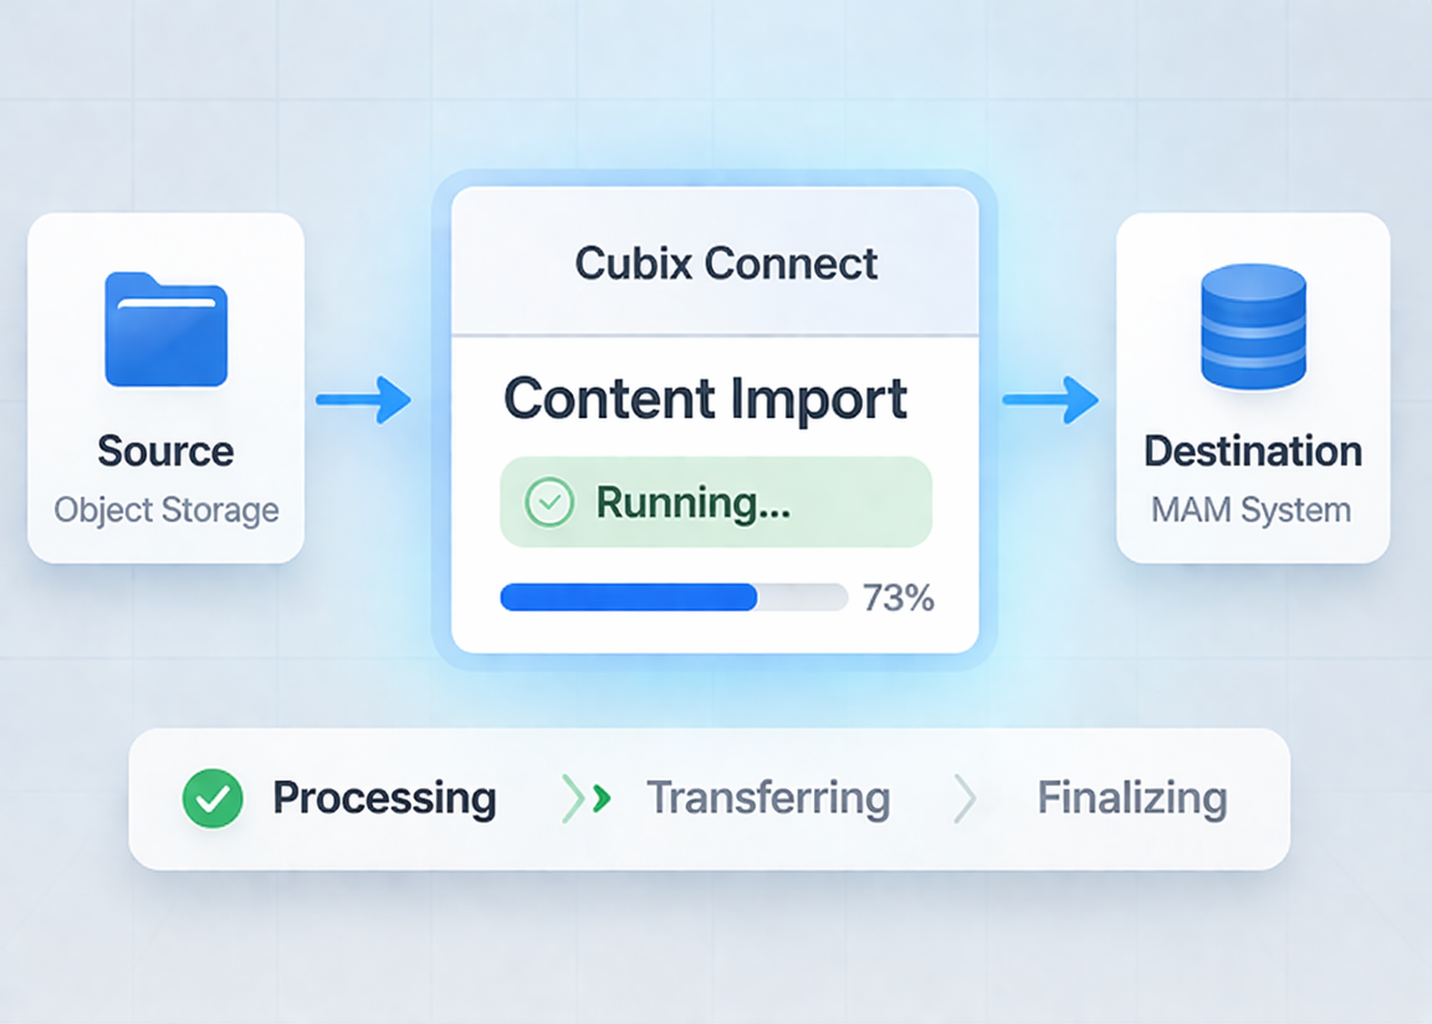Click the chevron before Finalizing
This screenshot has width=1432, height=1024.
point(964,798)
